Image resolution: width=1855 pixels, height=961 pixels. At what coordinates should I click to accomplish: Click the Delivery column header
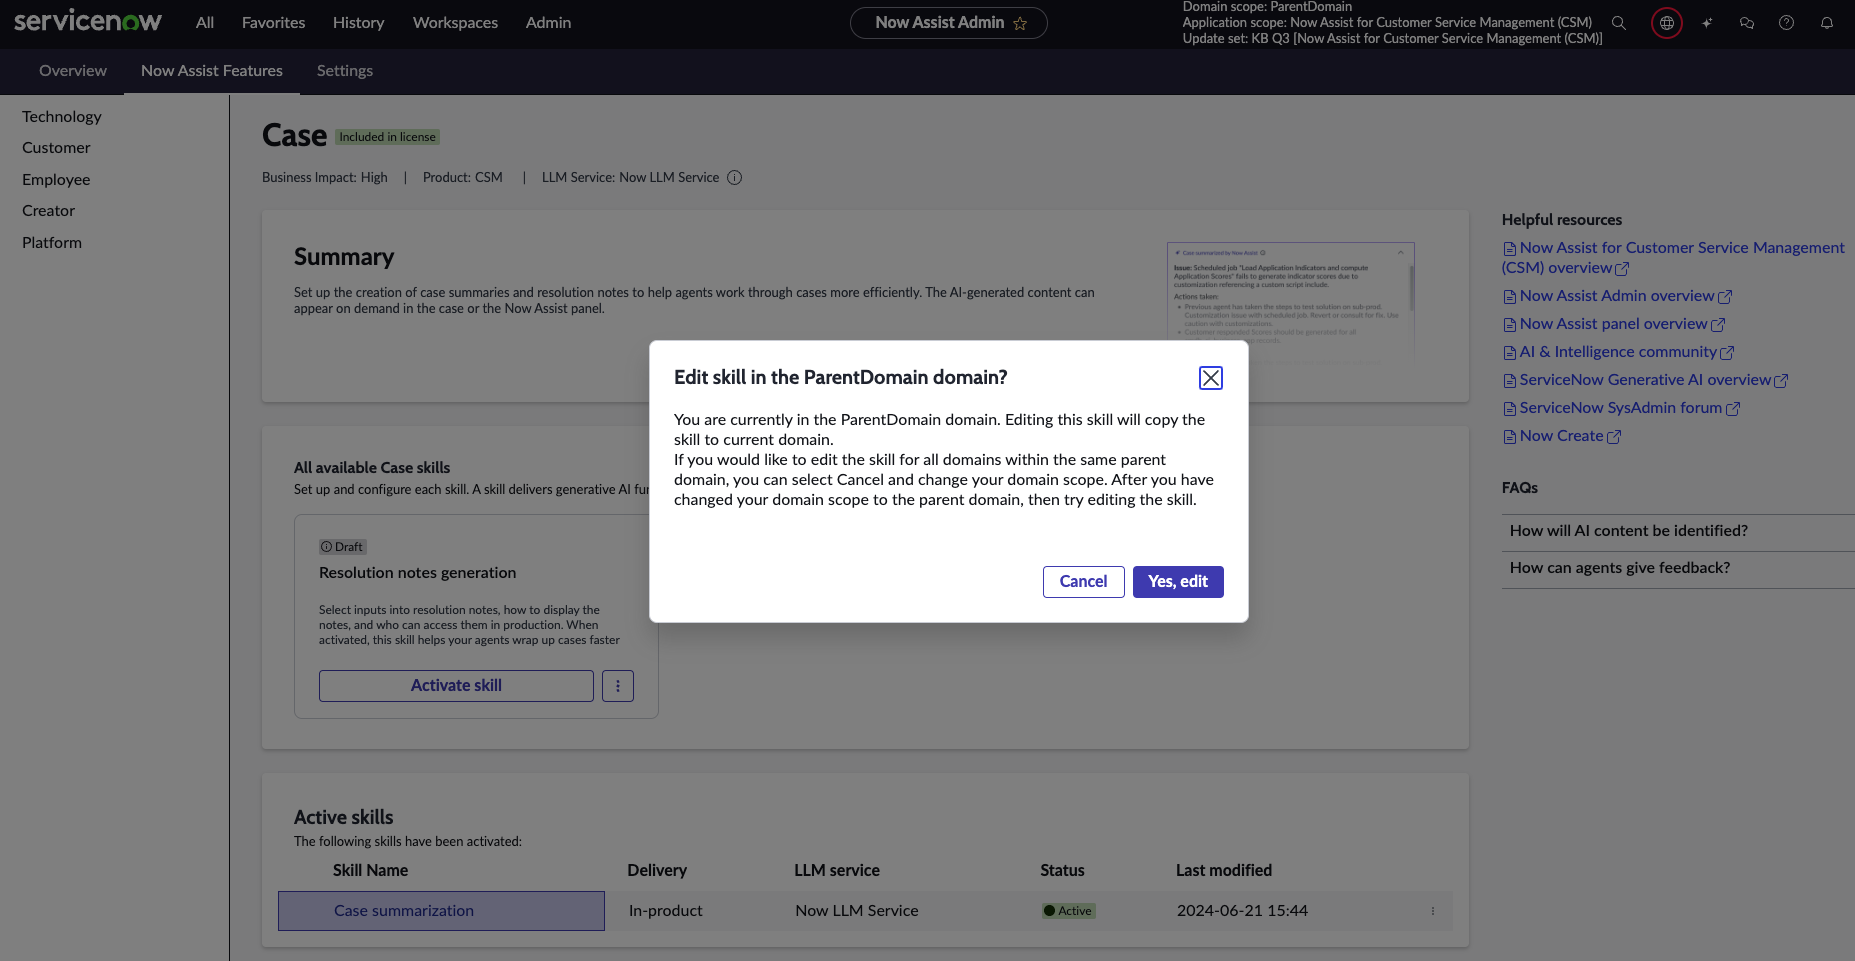pos(657,871)
